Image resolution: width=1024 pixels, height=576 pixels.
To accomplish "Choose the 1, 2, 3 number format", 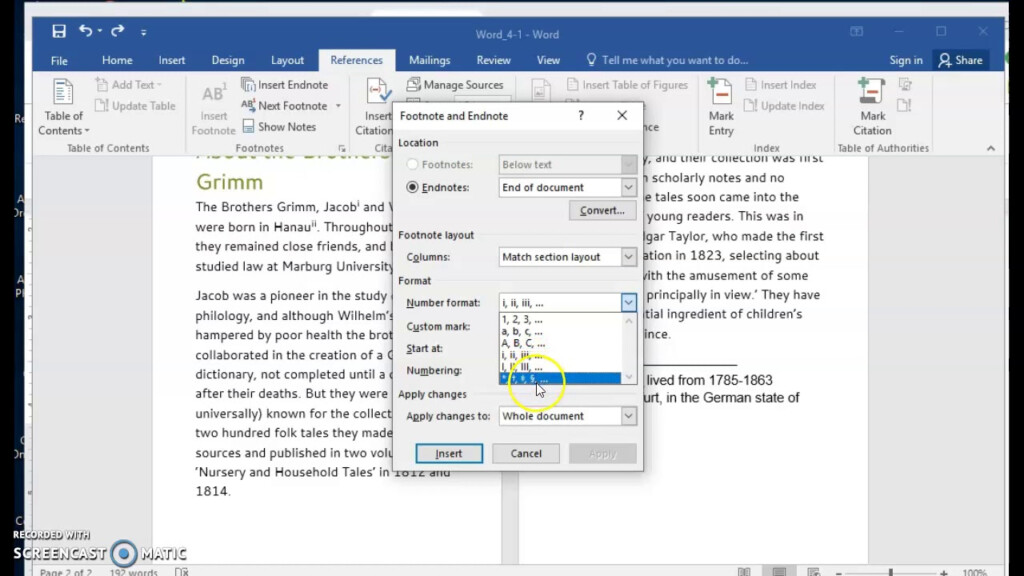I will [560, 319].
